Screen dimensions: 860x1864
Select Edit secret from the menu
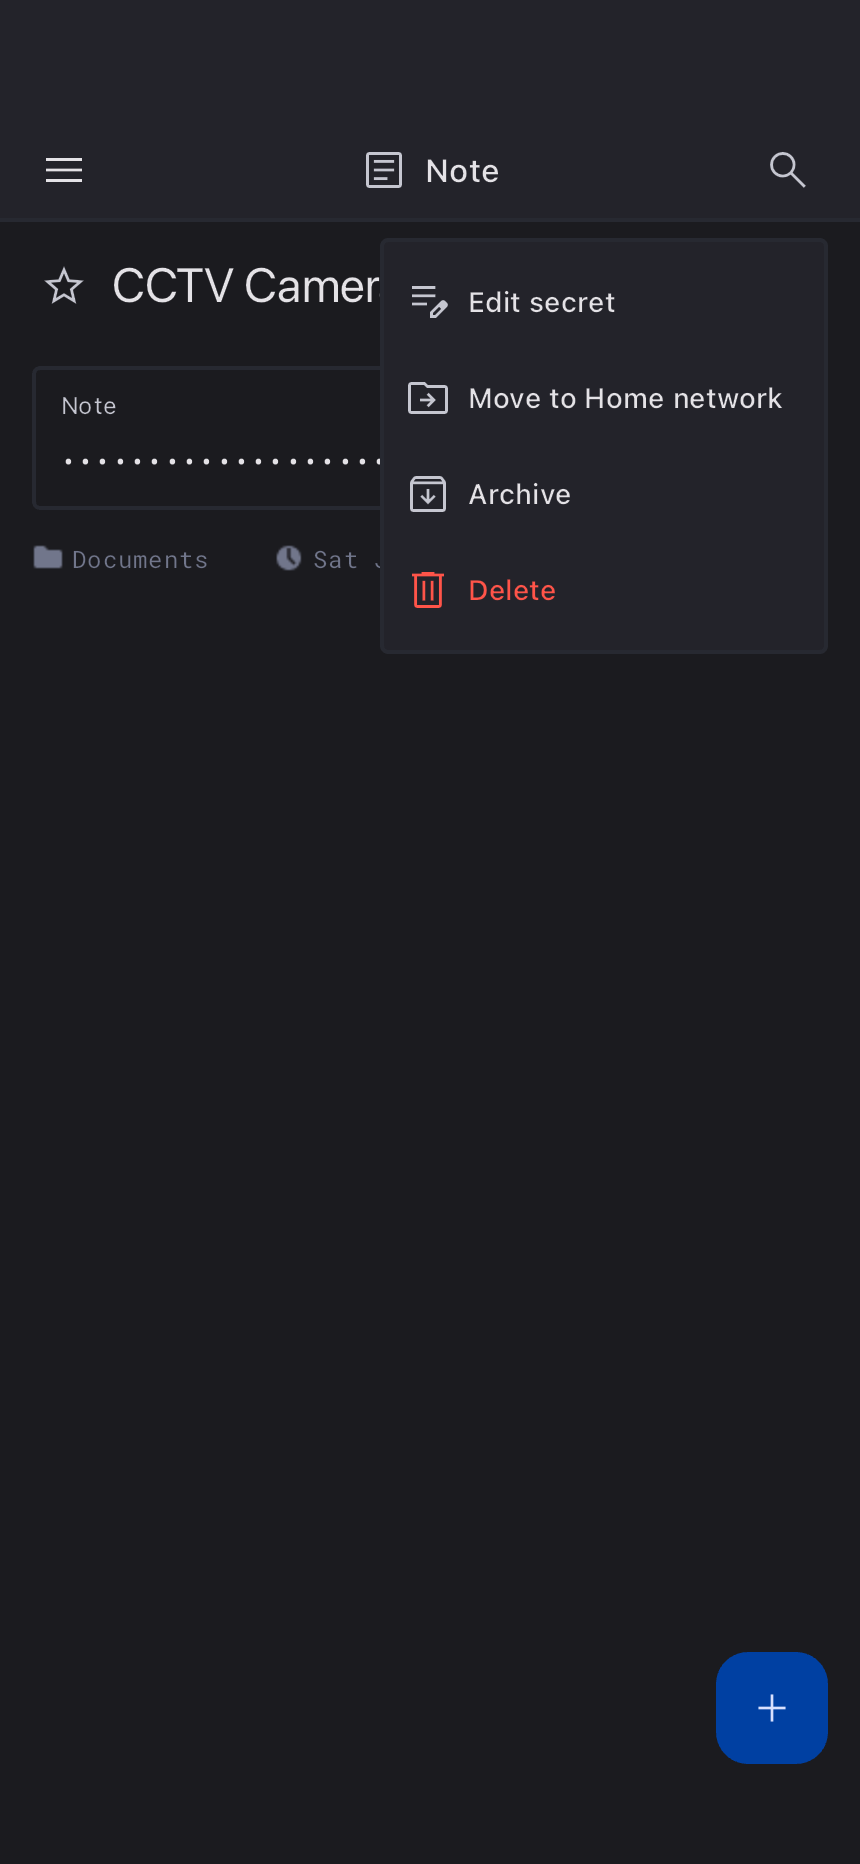(604, 302)
